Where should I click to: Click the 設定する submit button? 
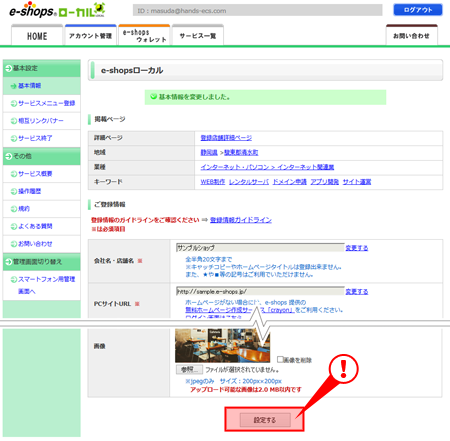click(x=265, y=420)
